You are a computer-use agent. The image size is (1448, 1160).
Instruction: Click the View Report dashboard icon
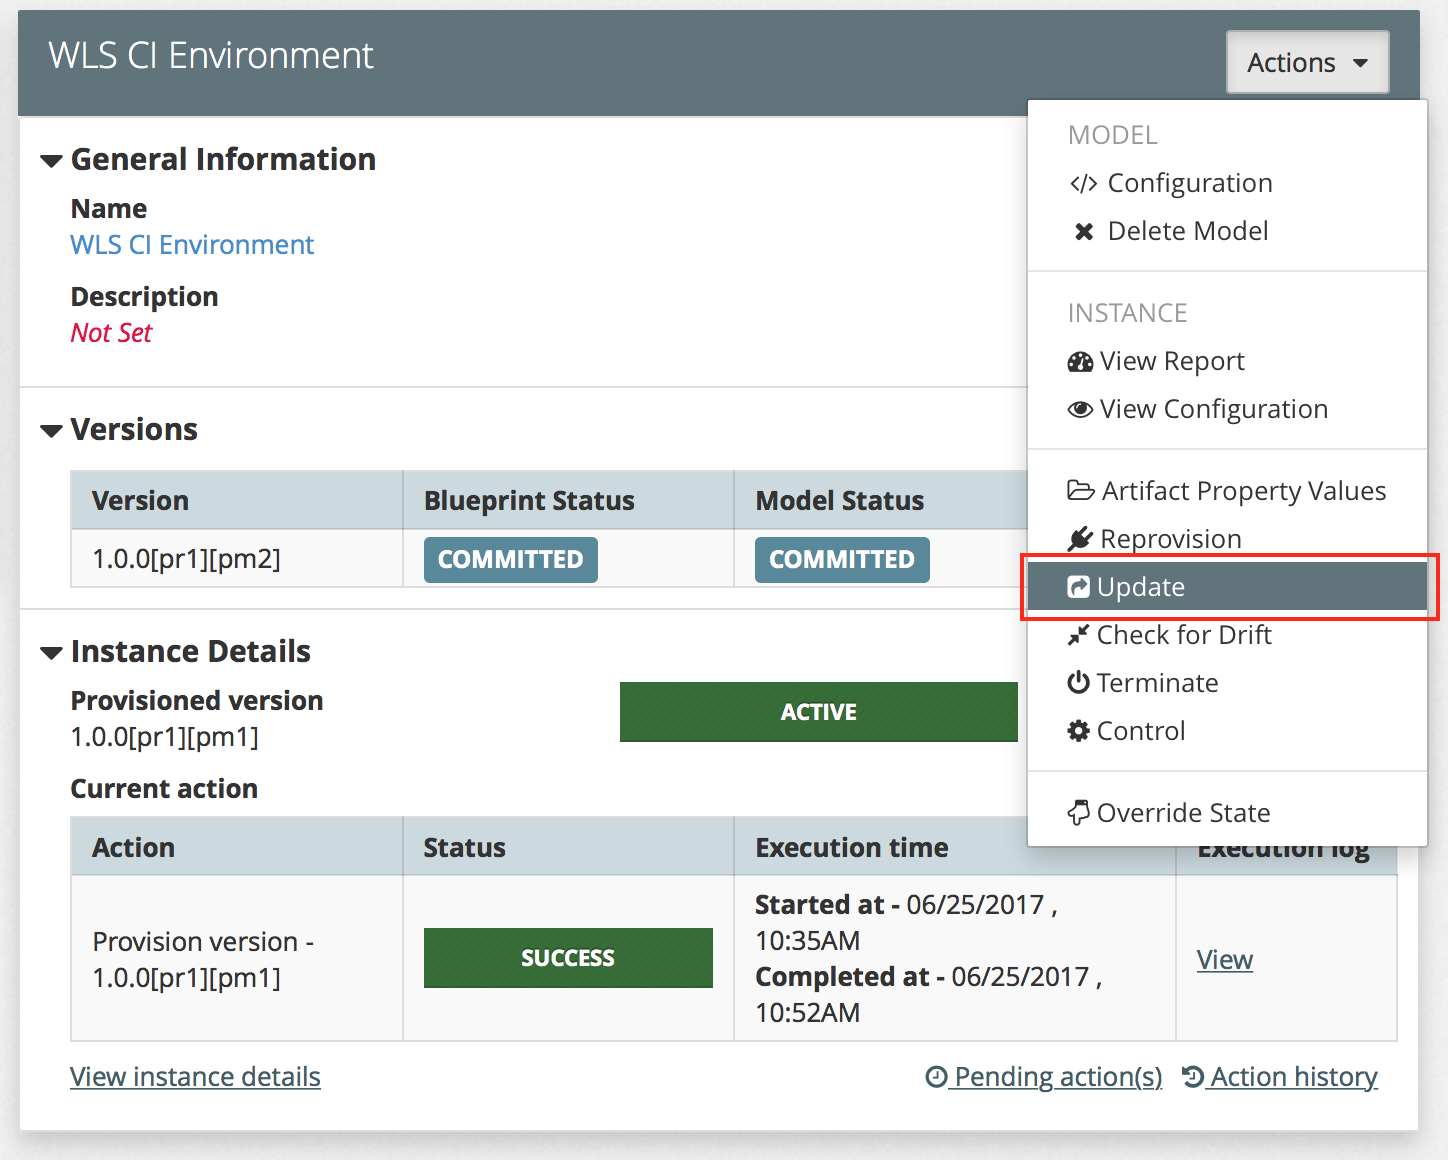1080,362
